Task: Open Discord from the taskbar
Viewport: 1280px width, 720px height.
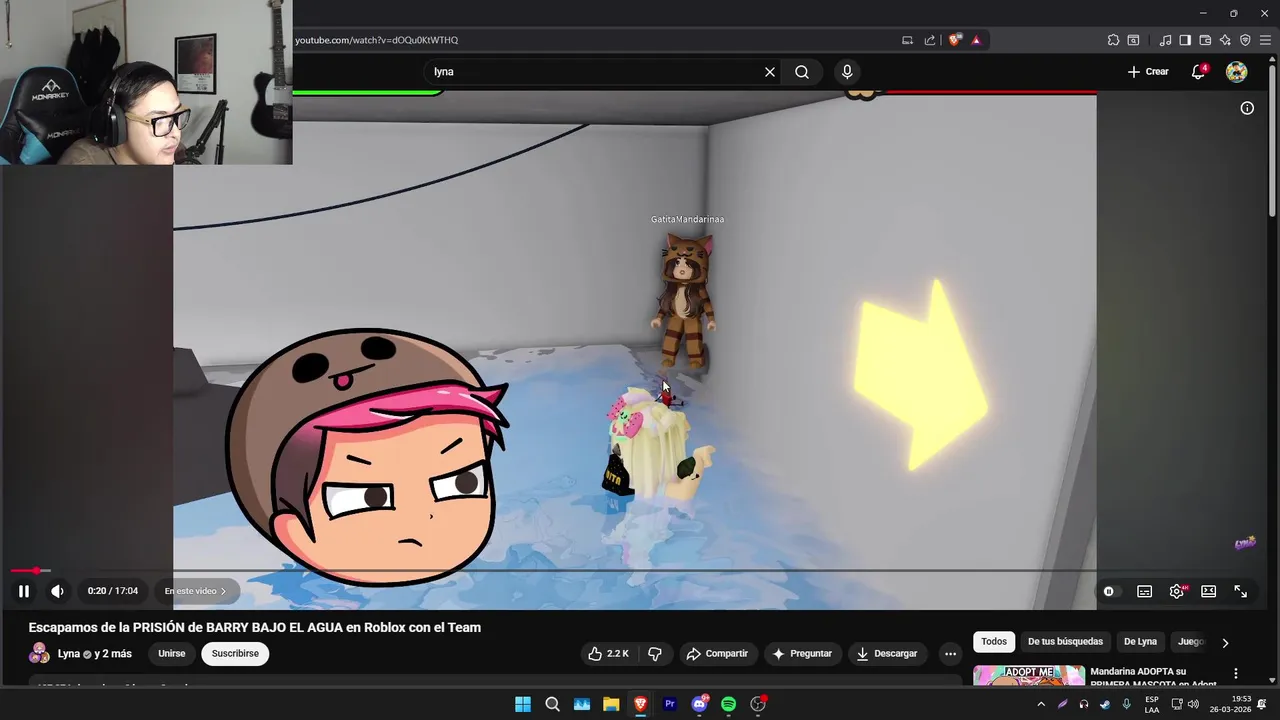Action: tap(699, 704)
